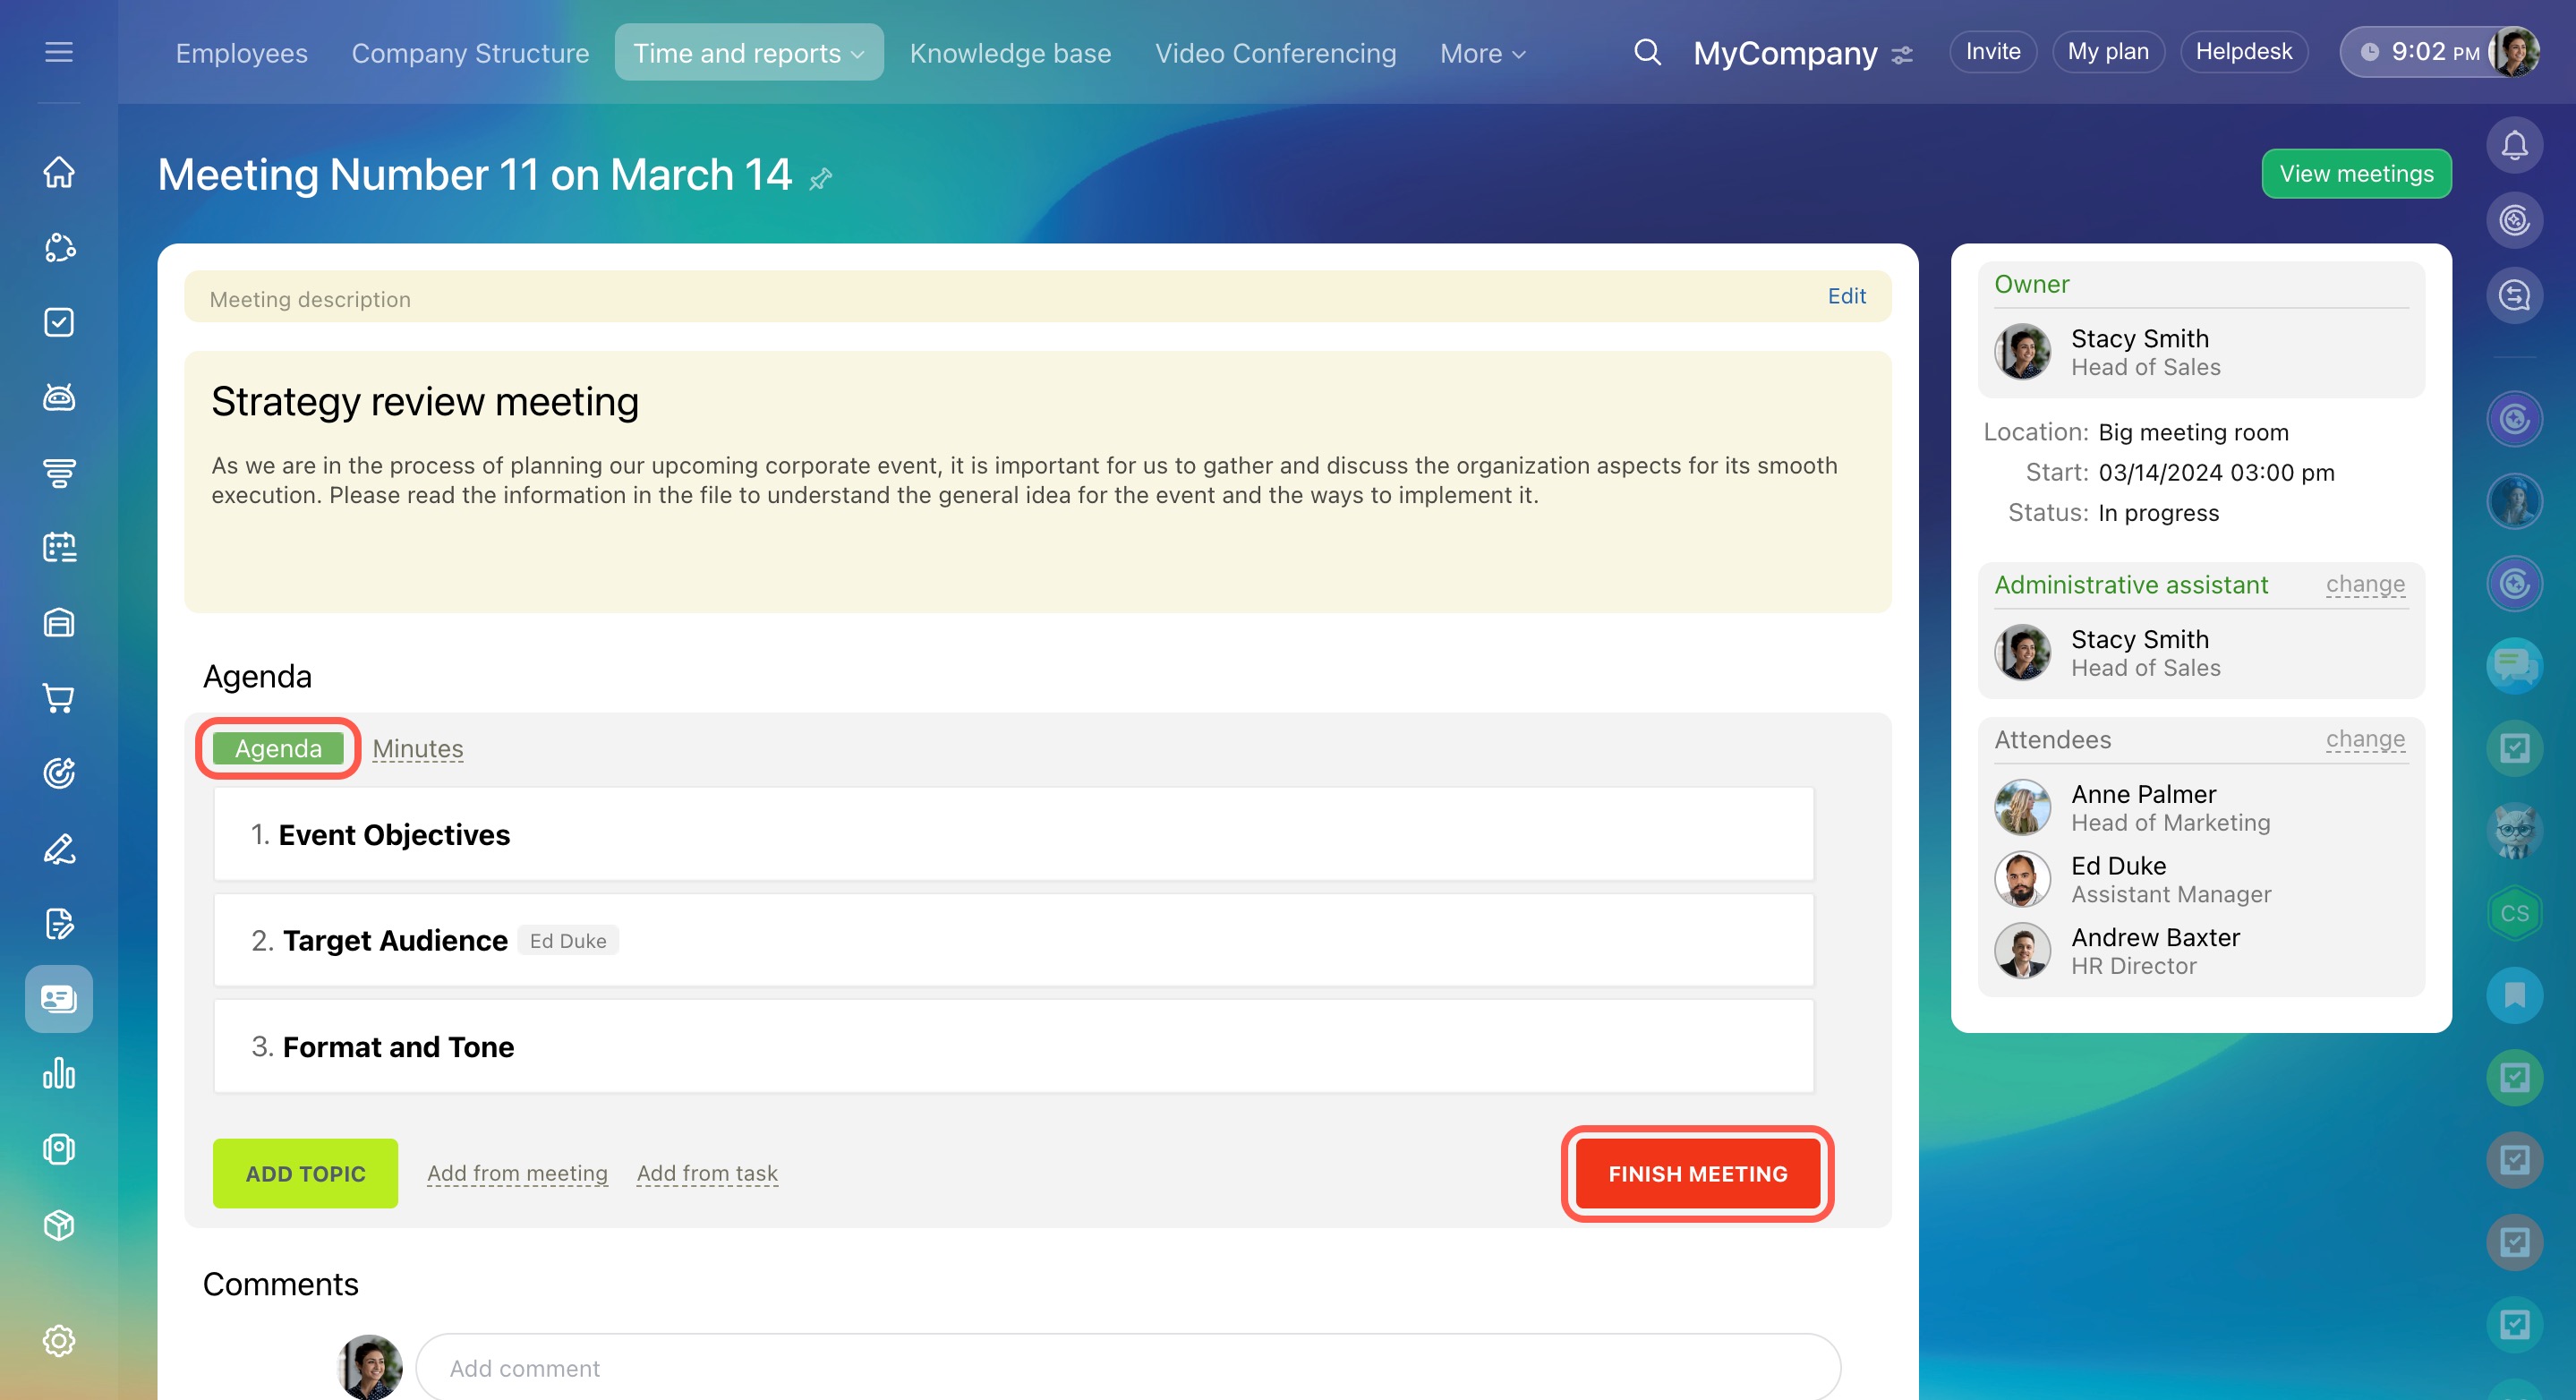This screenshot has width=2576, height=1400.
Task: Change the Attendees list
Action: [x=2364, y=740]
